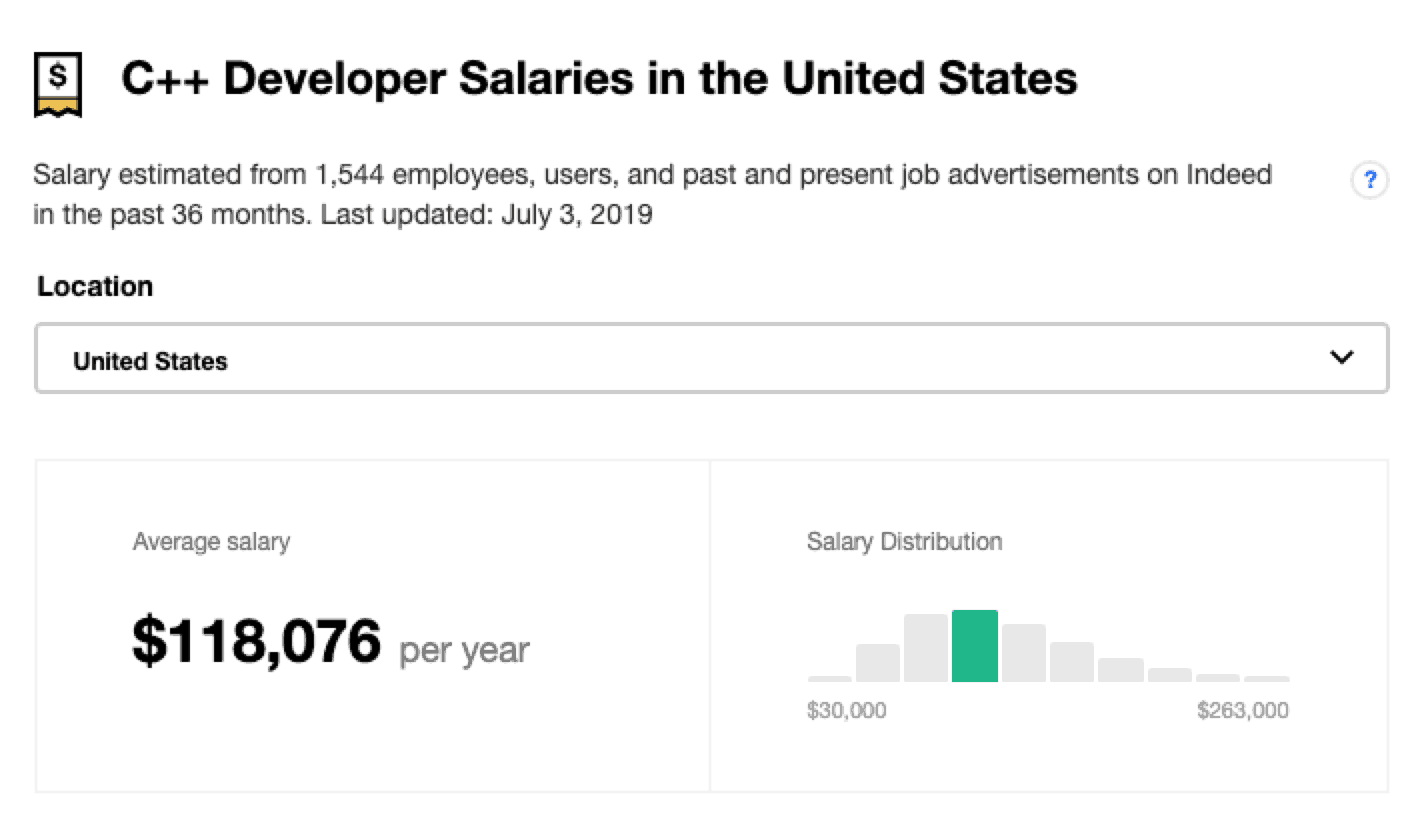
Task: Click the Salary Distribution label
Action: 904,542
